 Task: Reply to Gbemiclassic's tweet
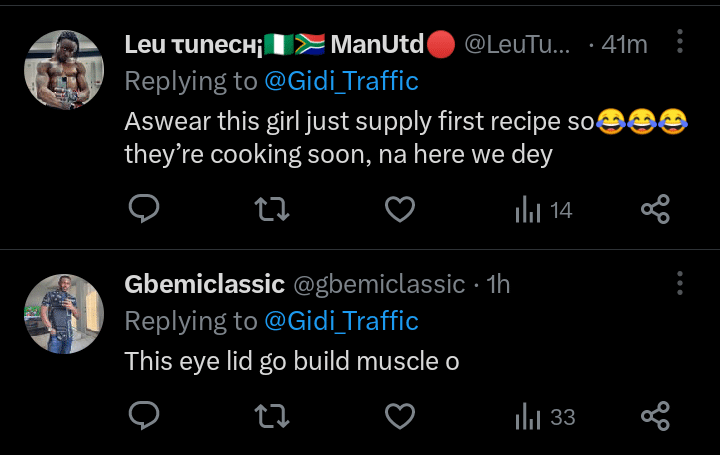pyautogui.click(x=145, y=416)
